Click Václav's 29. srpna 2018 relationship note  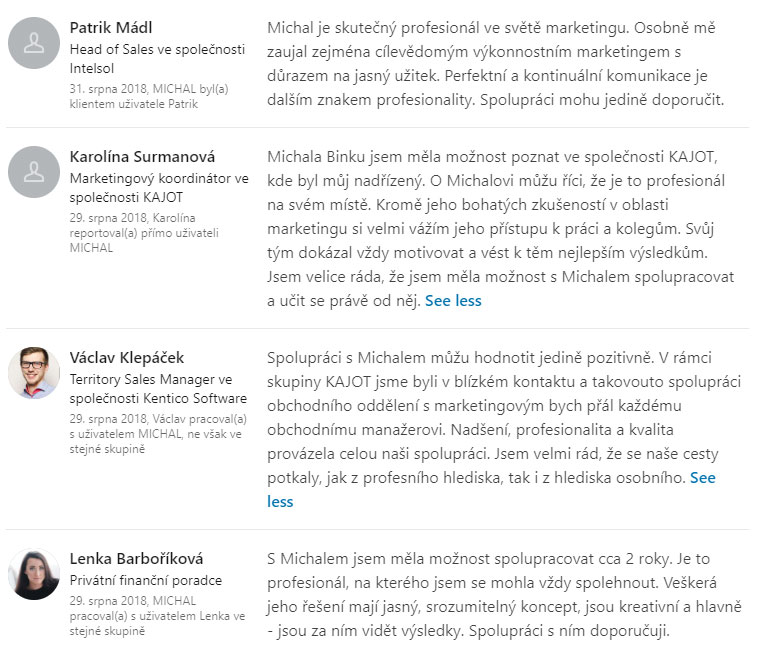click(x=158, y=434)
